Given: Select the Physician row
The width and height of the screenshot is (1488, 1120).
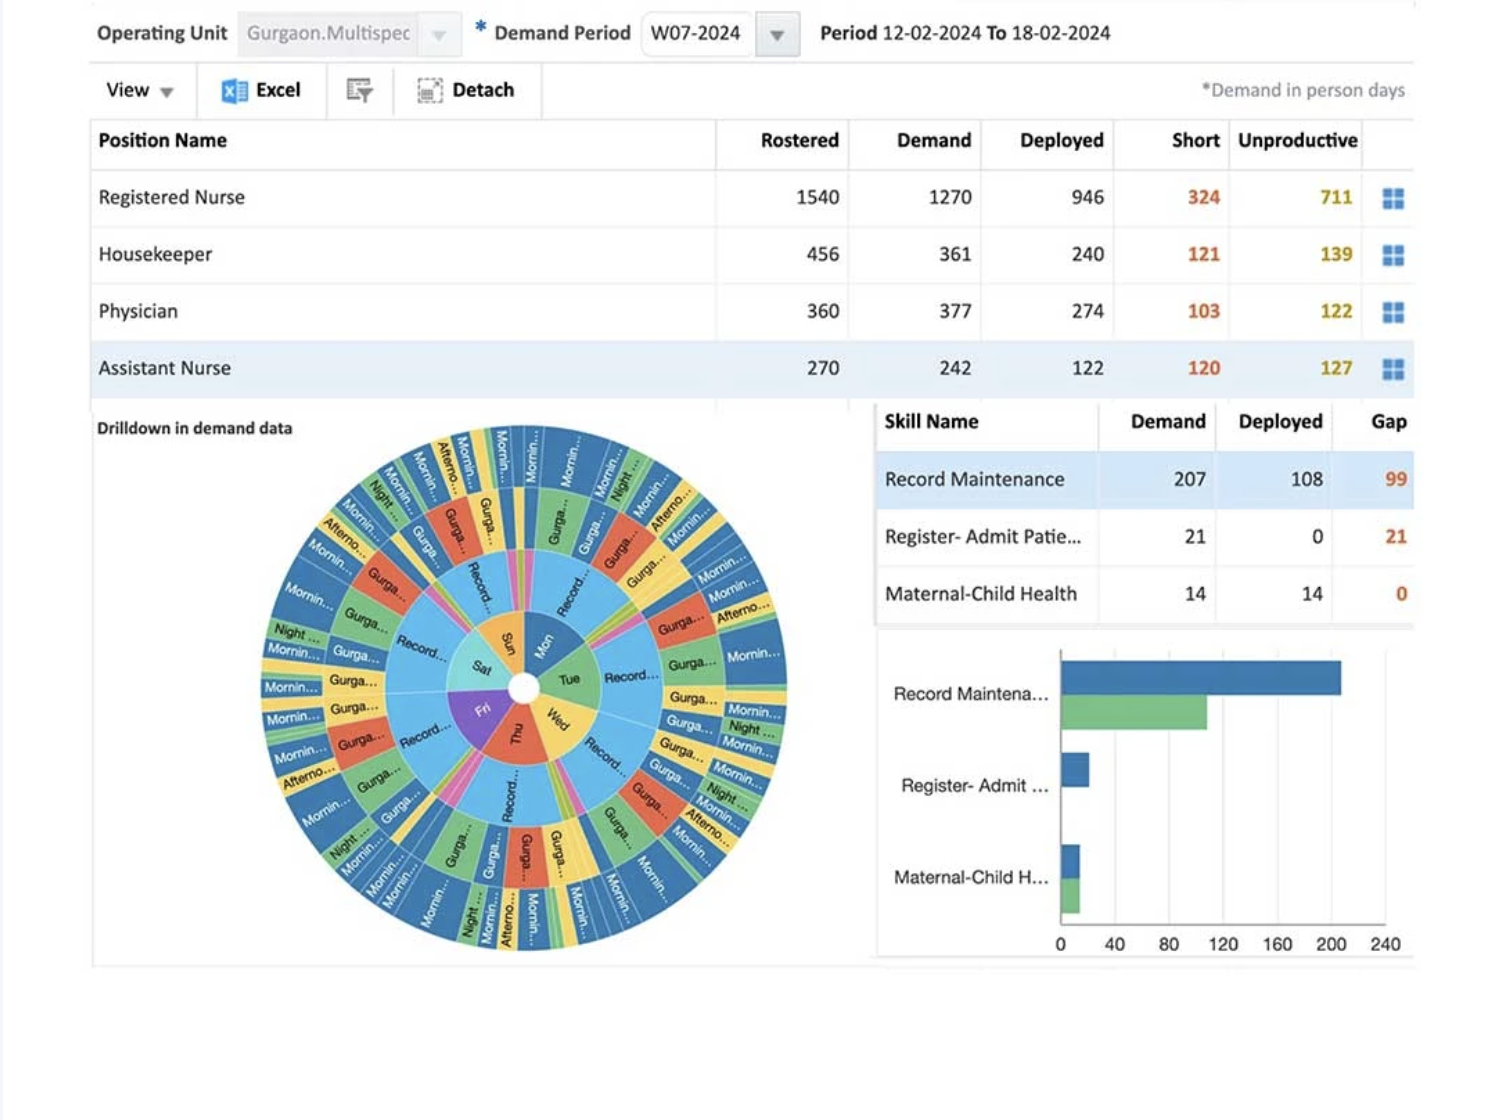Looking at the screenshot, I should 752,312.
